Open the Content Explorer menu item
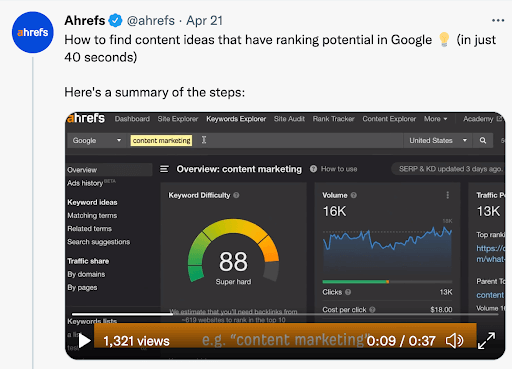The height and width of the screenshot is (369, 512). coord(389,119)
